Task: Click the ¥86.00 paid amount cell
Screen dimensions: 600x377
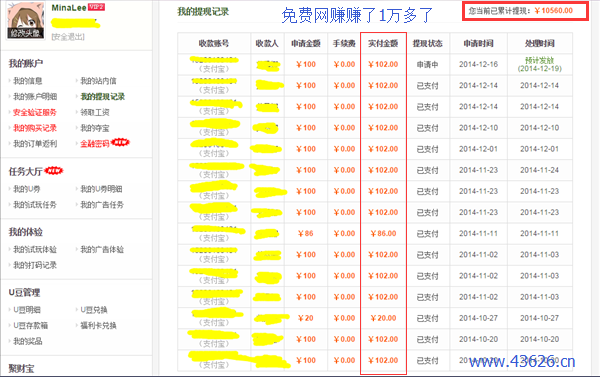Action: click(x=383, y=233)
